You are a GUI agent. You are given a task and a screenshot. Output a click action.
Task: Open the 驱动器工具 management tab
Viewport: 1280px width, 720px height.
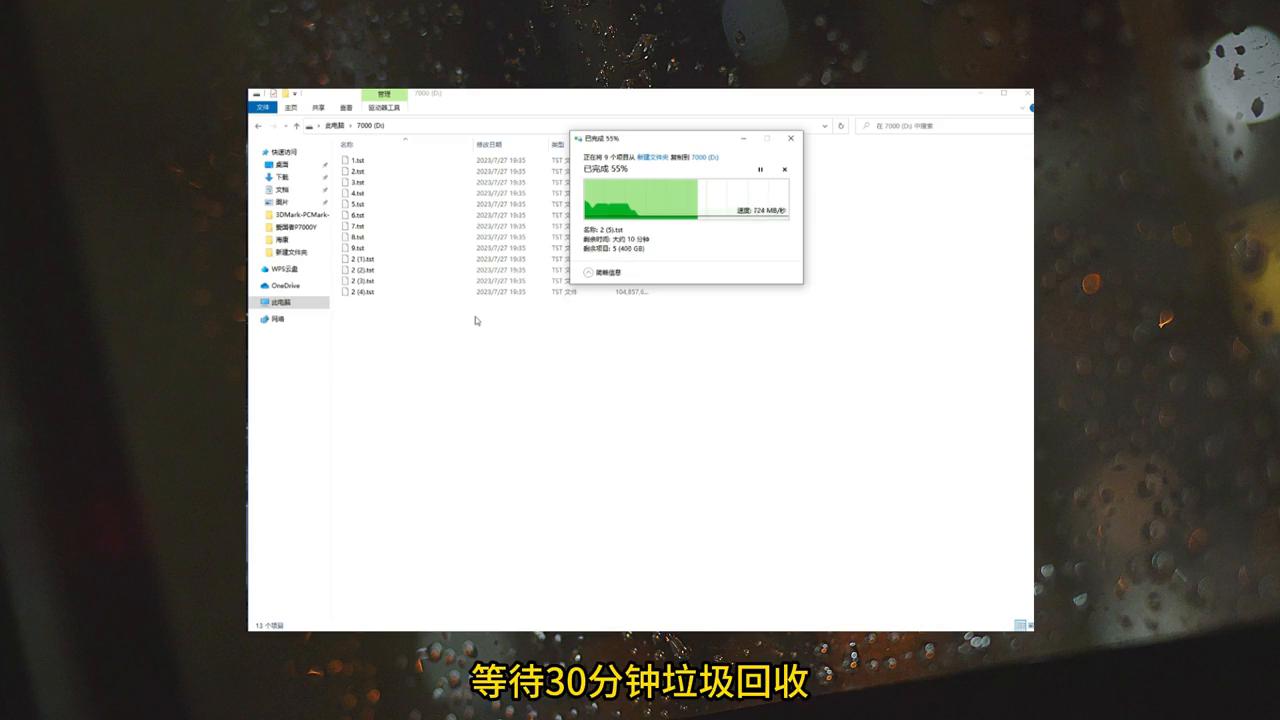point(385,106)
